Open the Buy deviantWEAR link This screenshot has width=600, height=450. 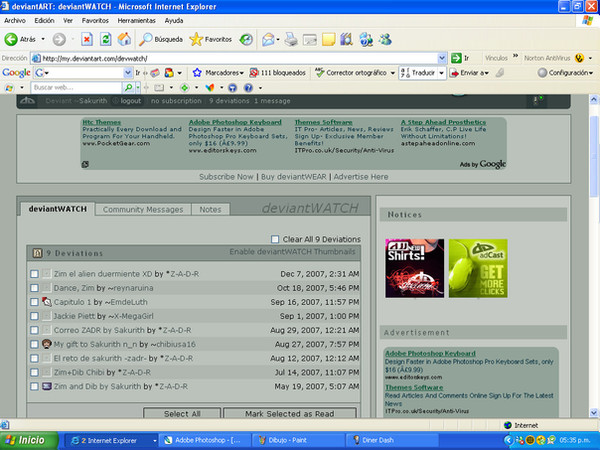[293, 177]
